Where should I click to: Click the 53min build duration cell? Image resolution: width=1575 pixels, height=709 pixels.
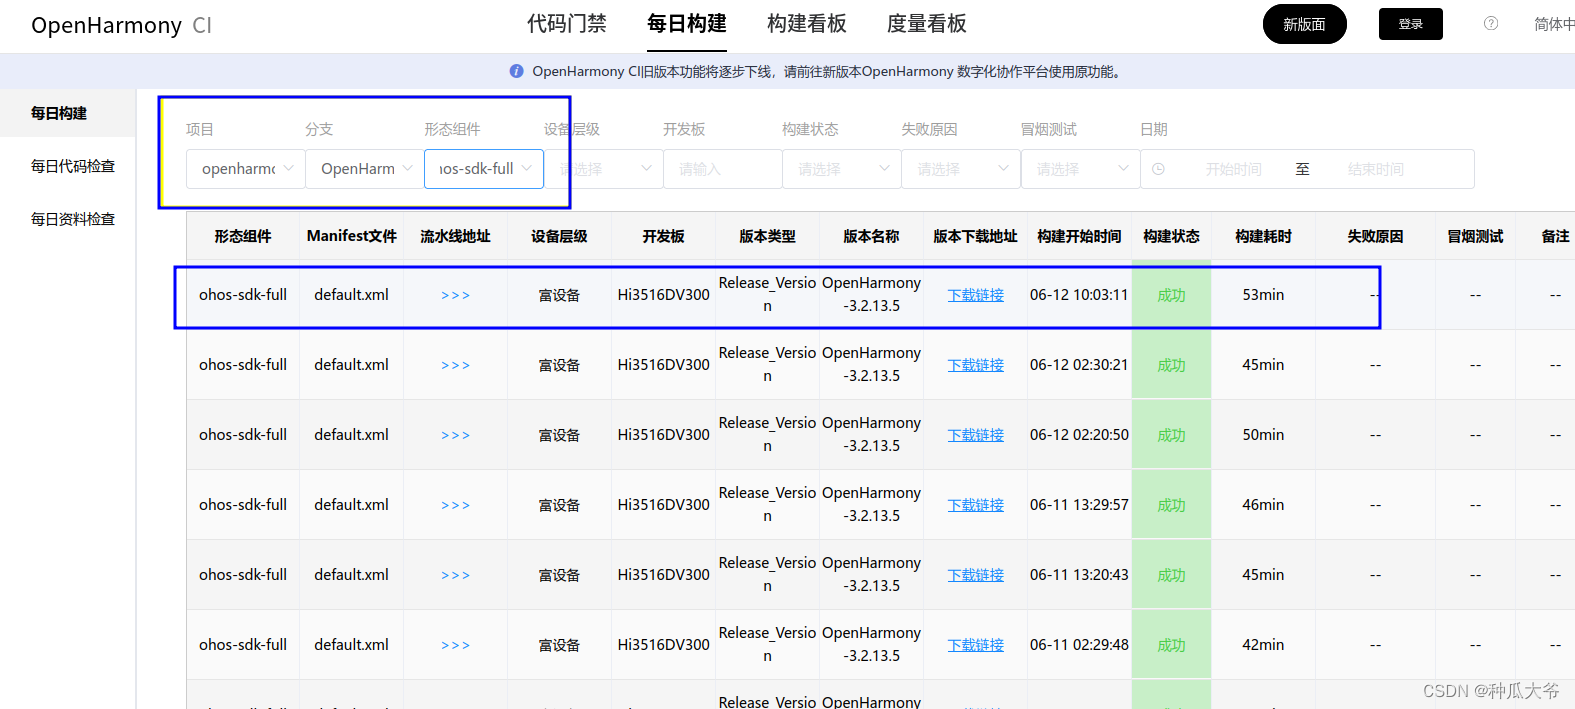(x=1263, y=295)
